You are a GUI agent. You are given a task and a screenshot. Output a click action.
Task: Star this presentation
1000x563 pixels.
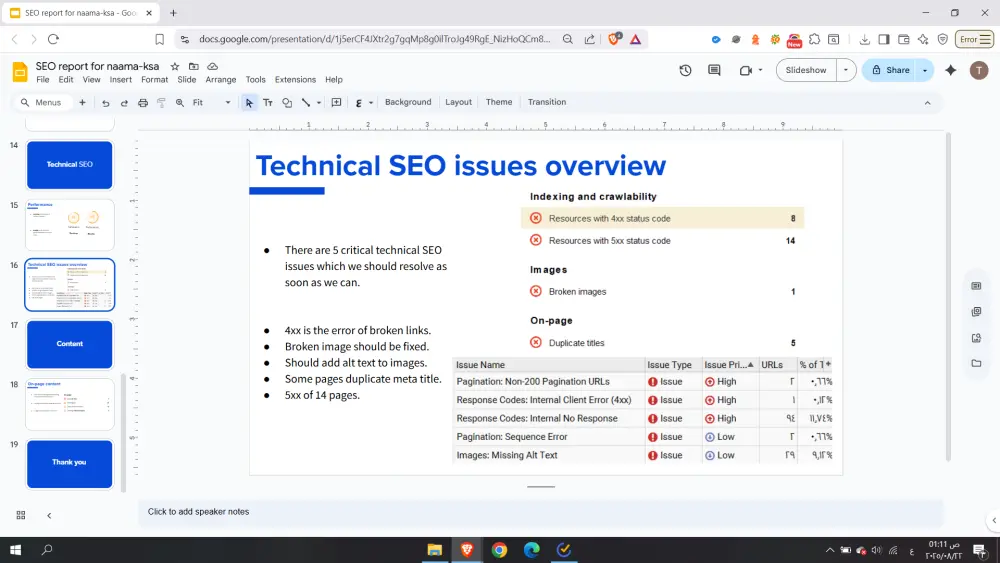[175, 66]
